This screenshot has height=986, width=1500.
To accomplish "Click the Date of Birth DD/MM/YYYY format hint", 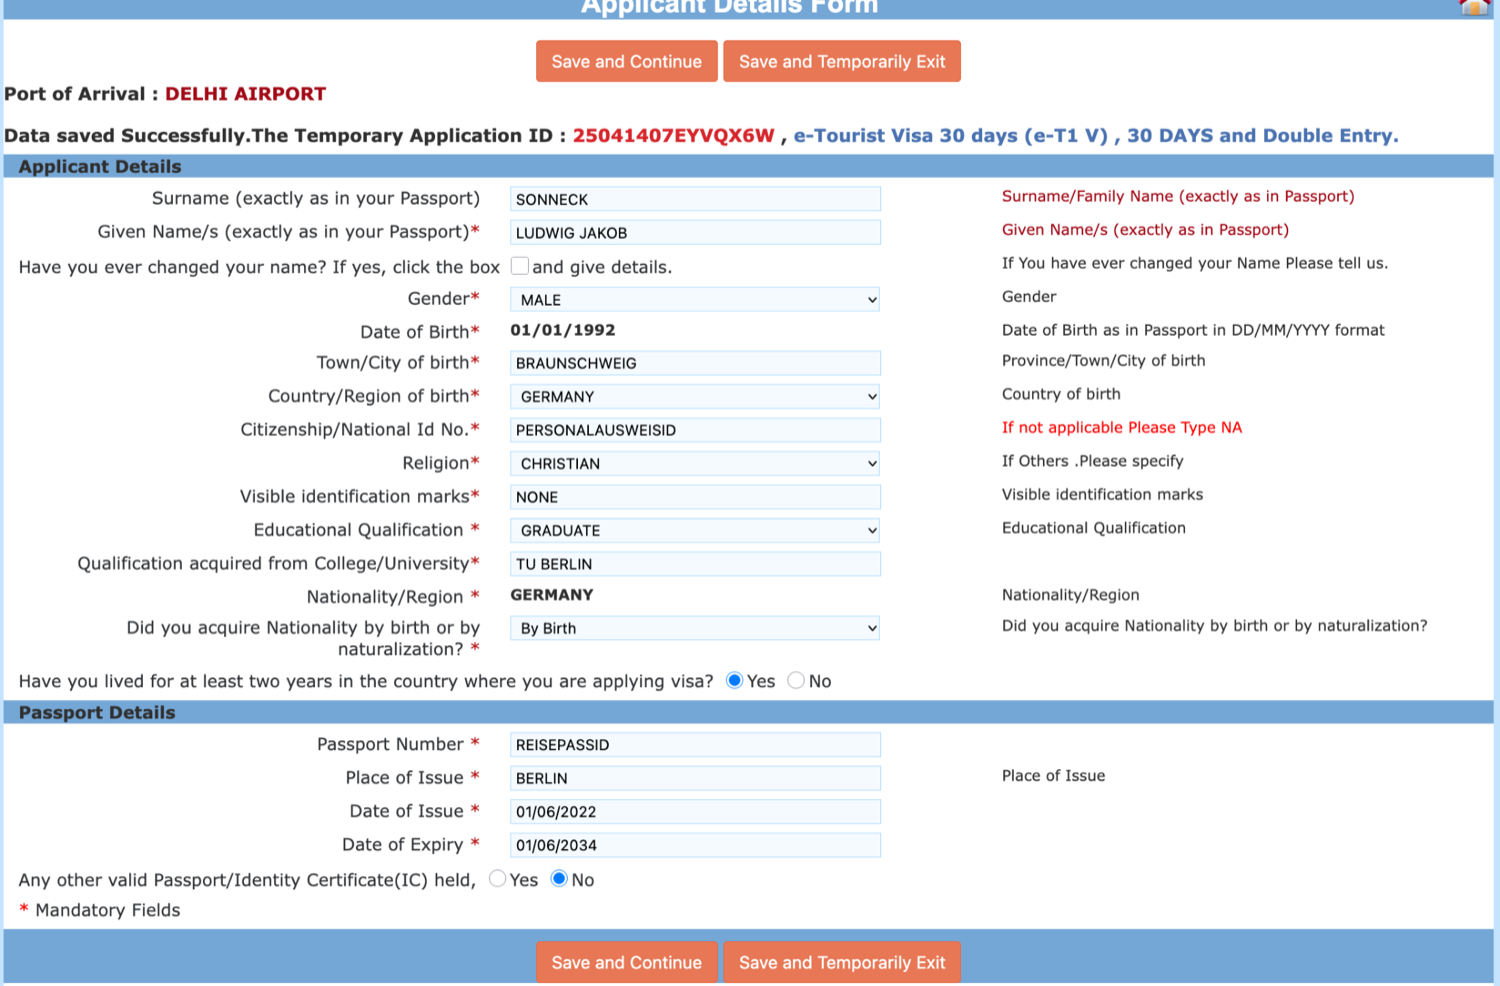I will pos(1193,330).
